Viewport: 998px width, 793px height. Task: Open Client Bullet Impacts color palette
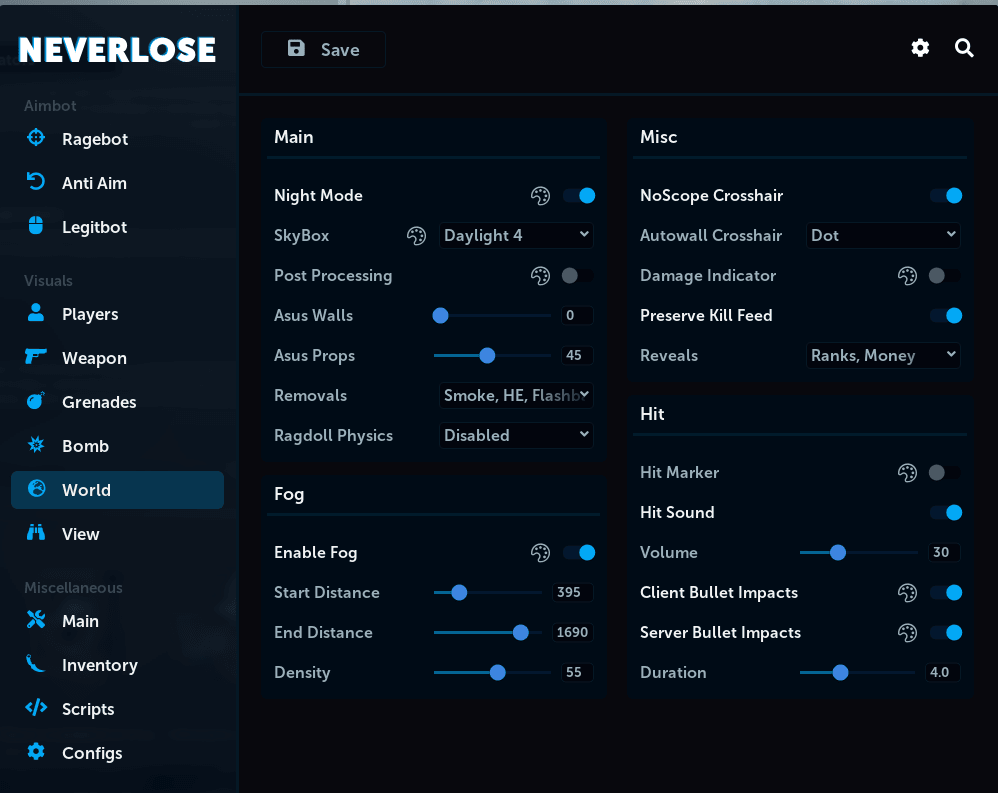click(907, 593)
